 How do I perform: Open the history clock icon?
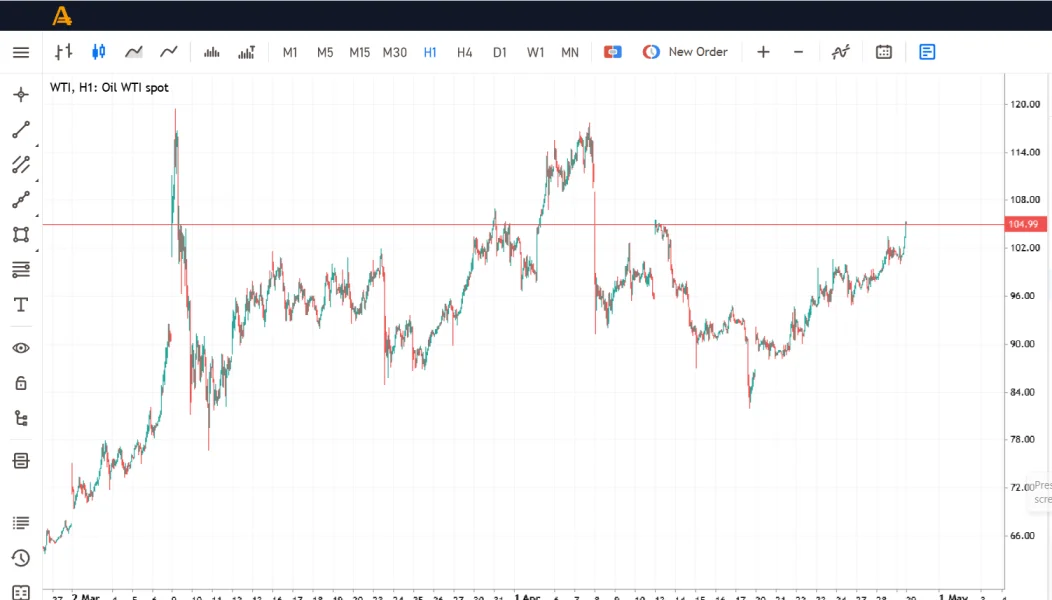click(21, 558)
